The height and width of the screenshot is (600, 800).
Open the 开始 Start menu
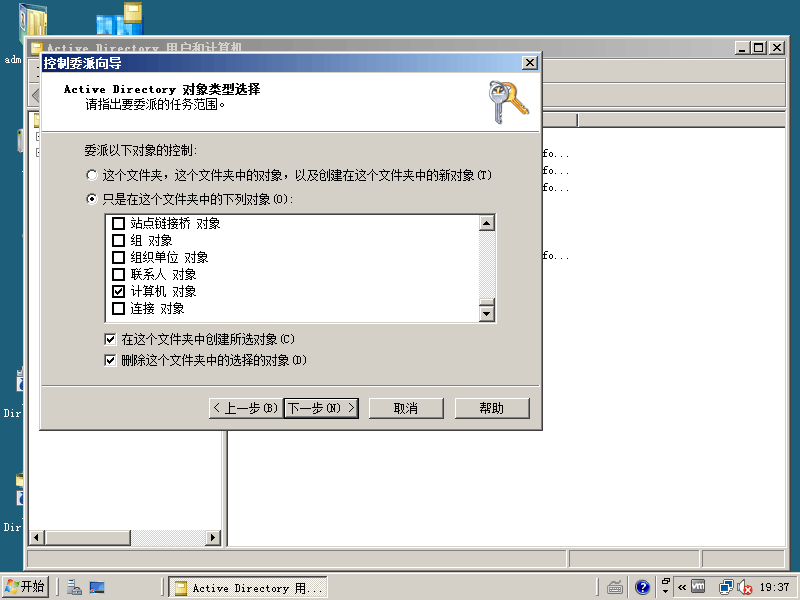tap(26, 587)
